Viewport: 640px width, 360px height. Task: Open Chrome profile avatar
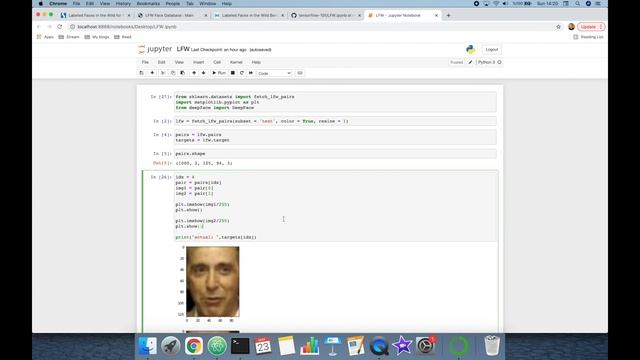tap(571, 27)
